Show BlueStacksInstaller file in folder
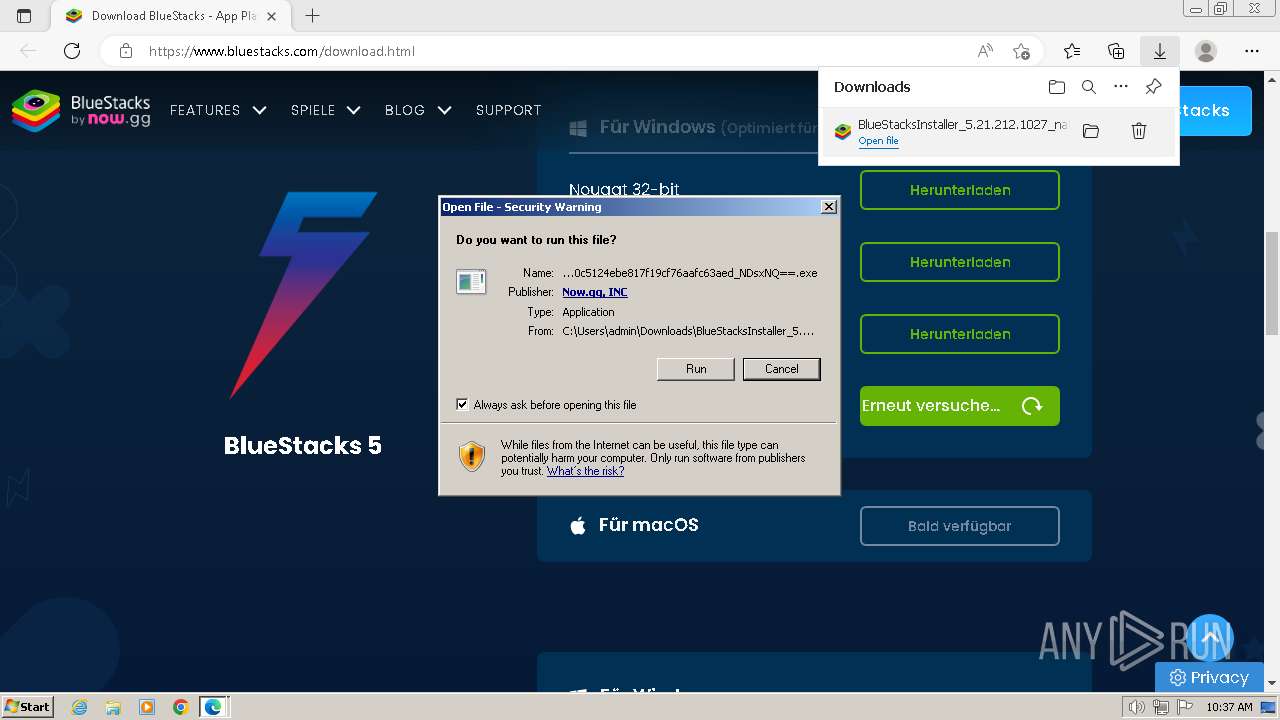The width and height of the screenshot is (1280, 720). pyautogui.click(x=1091, y=131)
